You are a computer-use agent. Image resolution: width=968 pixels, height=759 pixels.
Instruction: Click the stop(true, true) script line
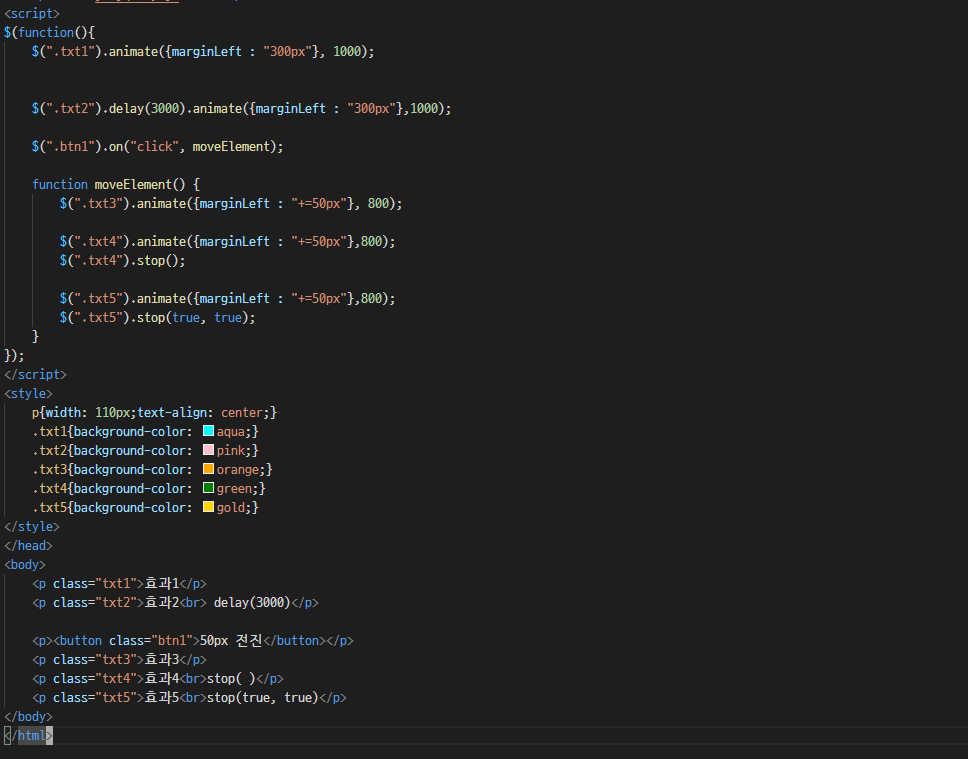(157, 317)
